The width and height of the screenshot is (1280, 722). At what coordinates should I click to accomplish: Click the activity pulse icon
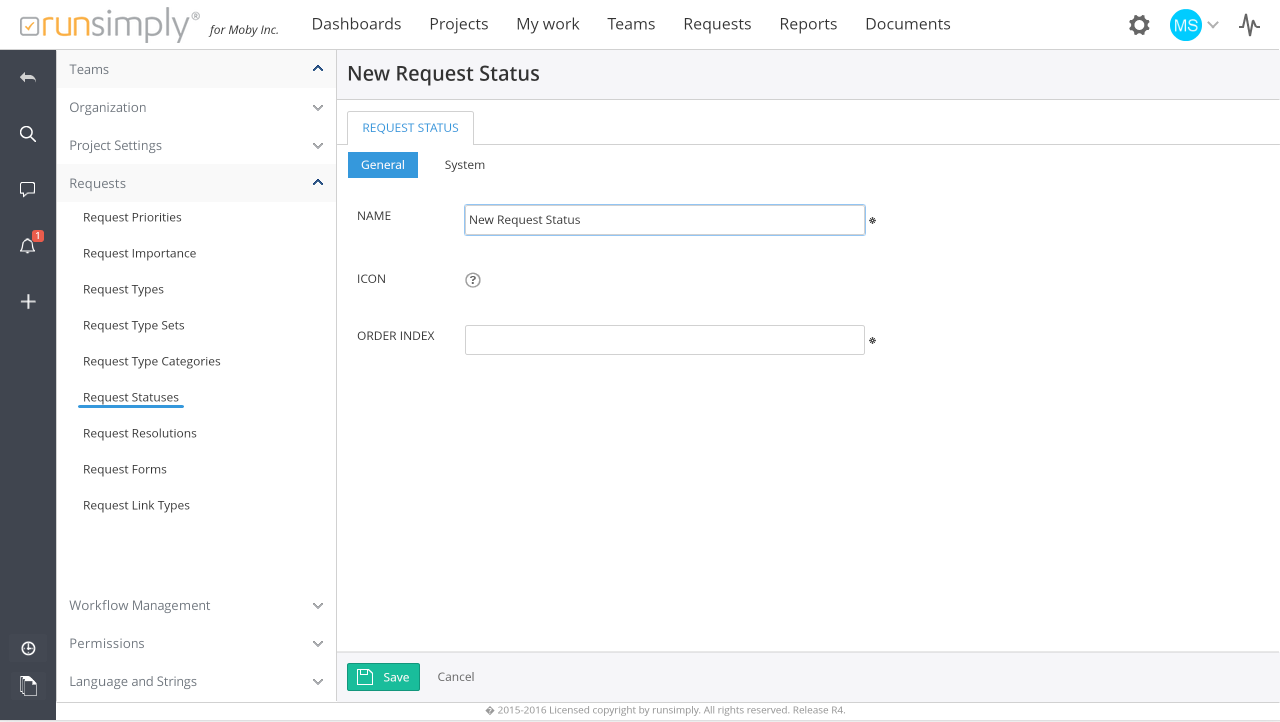[x=1249, y=25]
